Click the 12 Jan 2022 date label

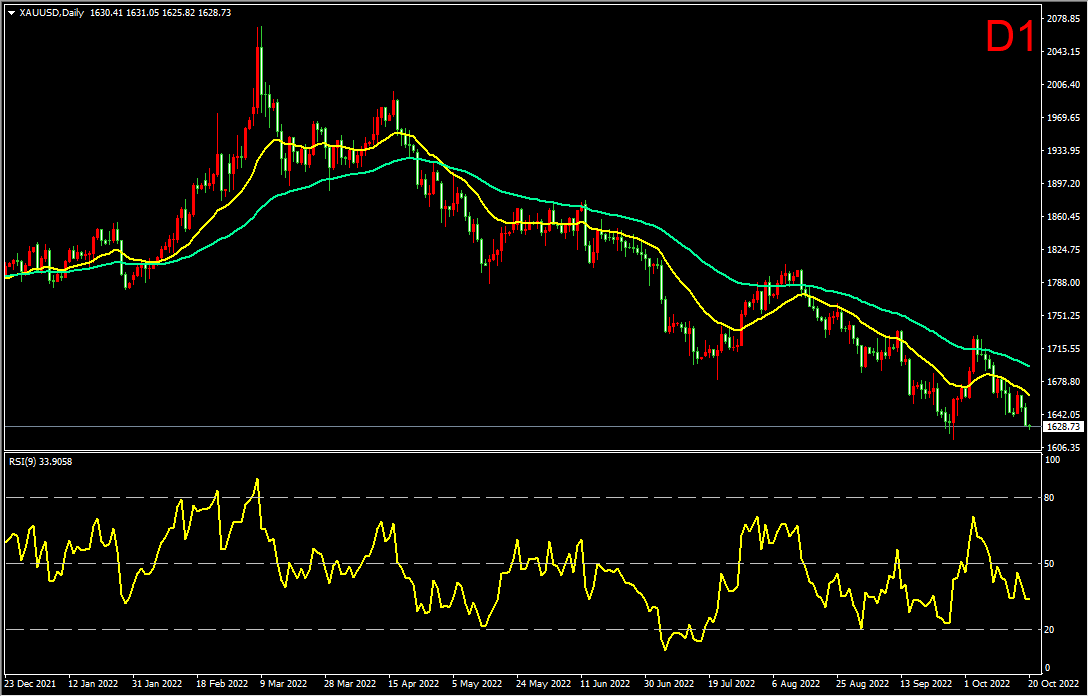pyautogui.click(x=93, y=684)
